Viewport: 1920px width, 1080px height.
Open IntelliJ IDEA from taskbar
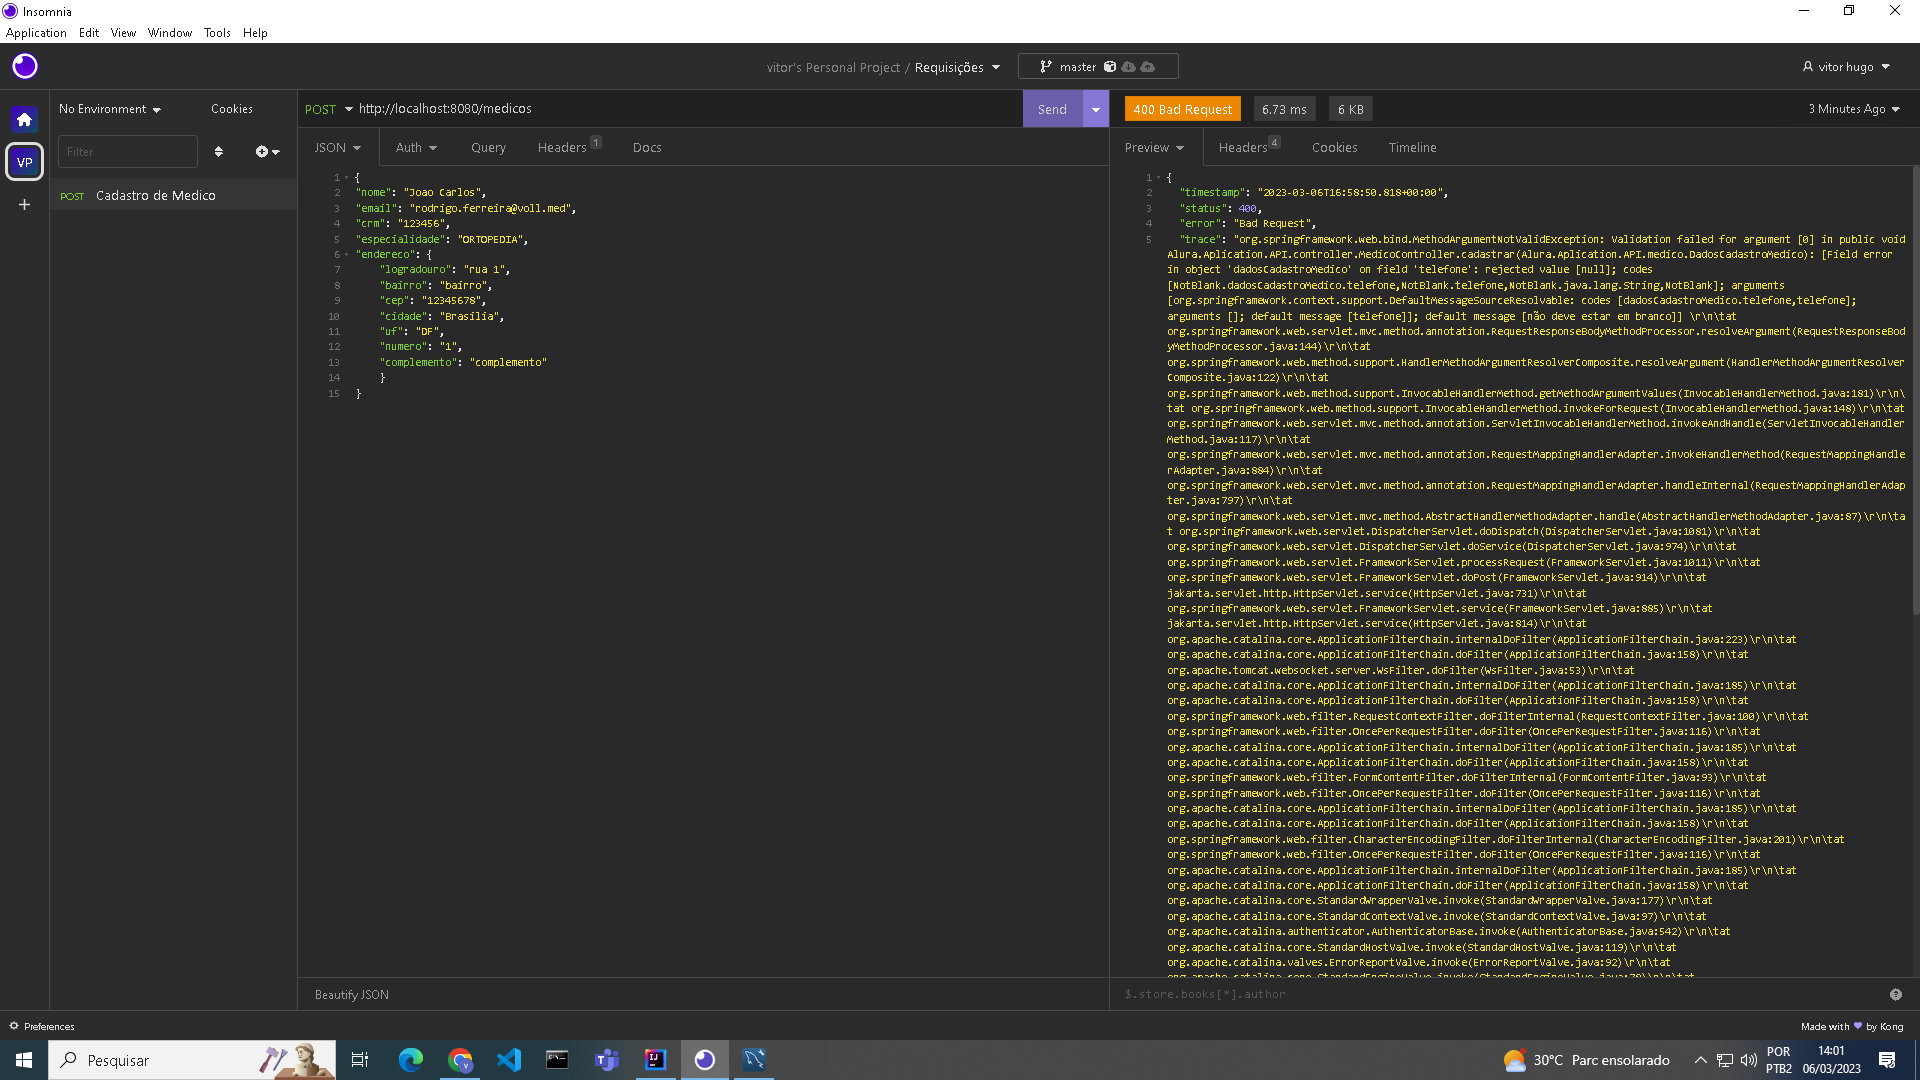(x=655, y=1060)
